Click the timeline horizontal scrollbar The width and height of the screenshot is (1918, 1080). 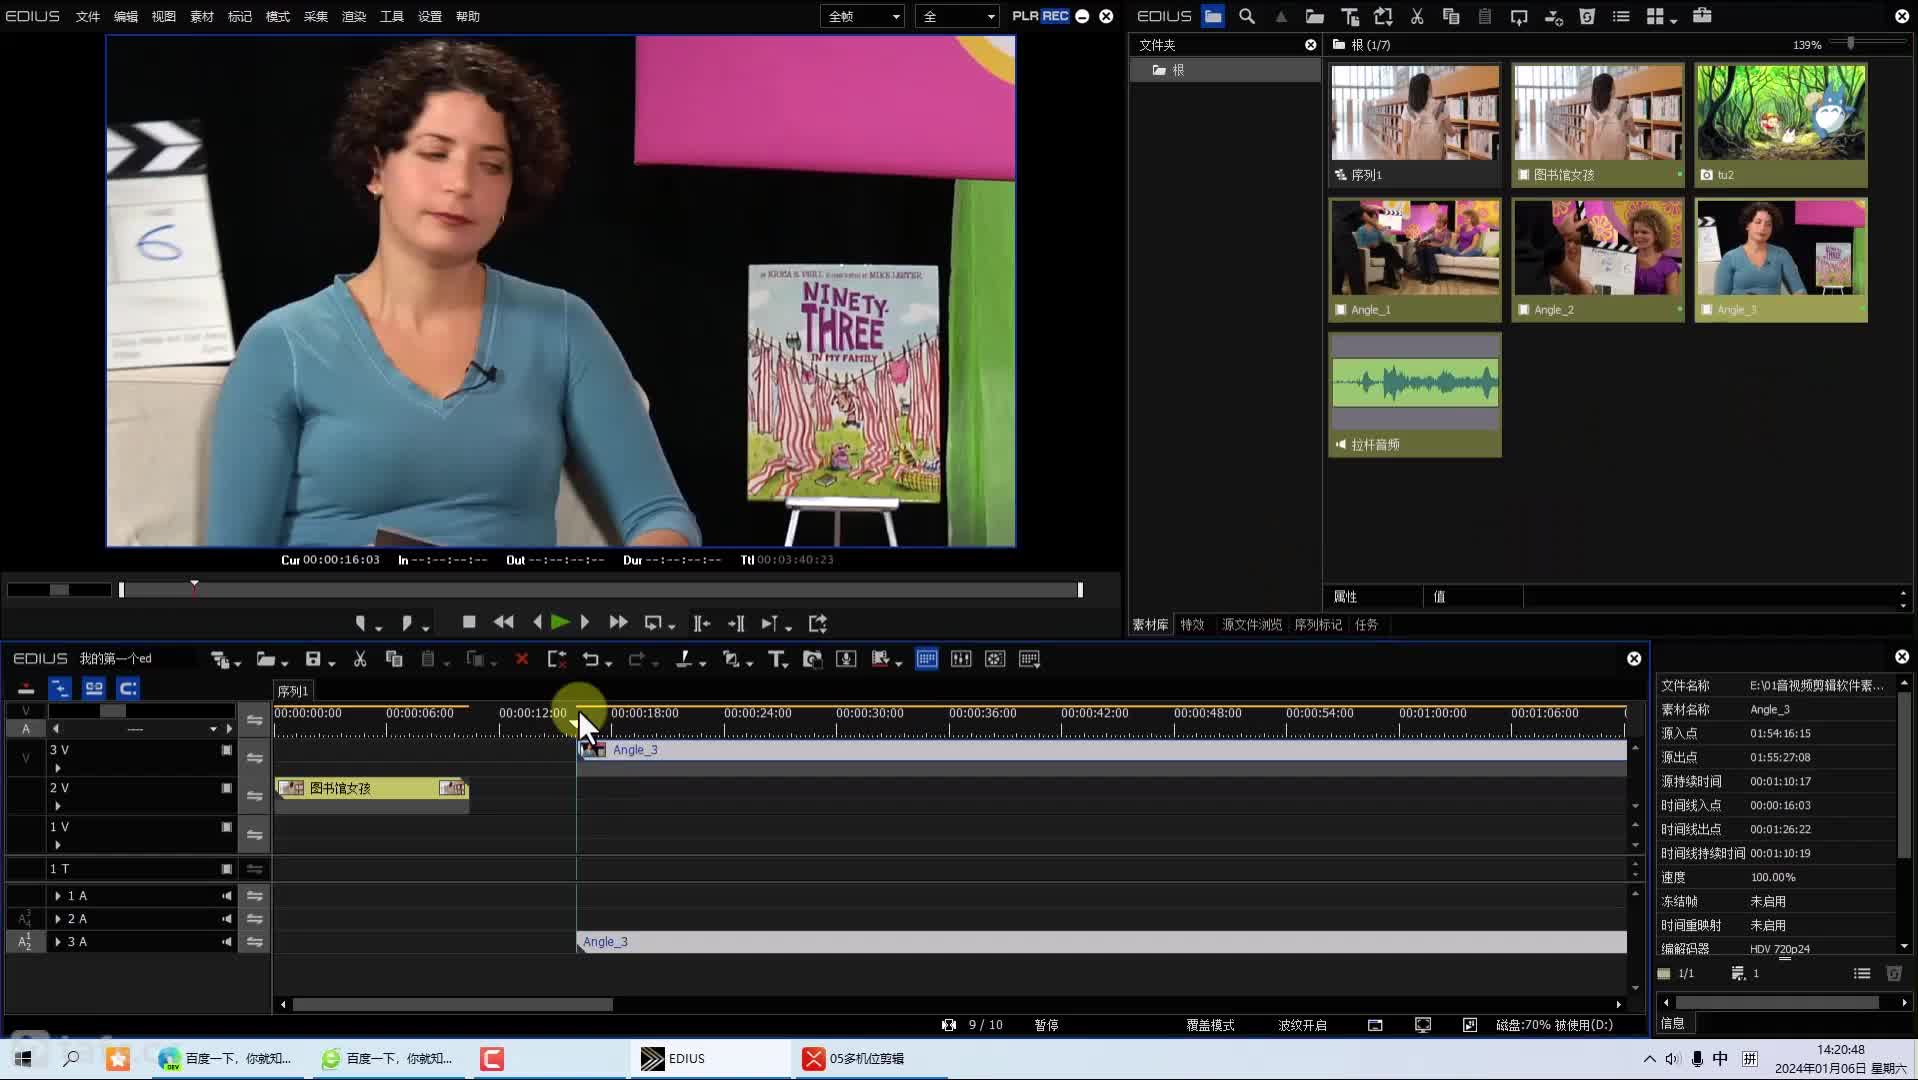[452, 1004]
